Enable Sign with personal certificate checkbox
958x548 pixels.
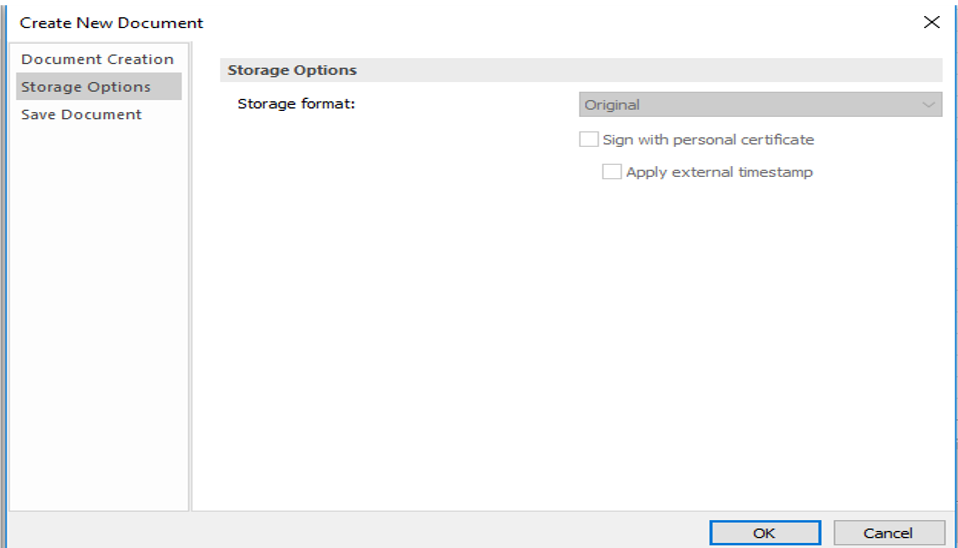click(x=588, y=139)
